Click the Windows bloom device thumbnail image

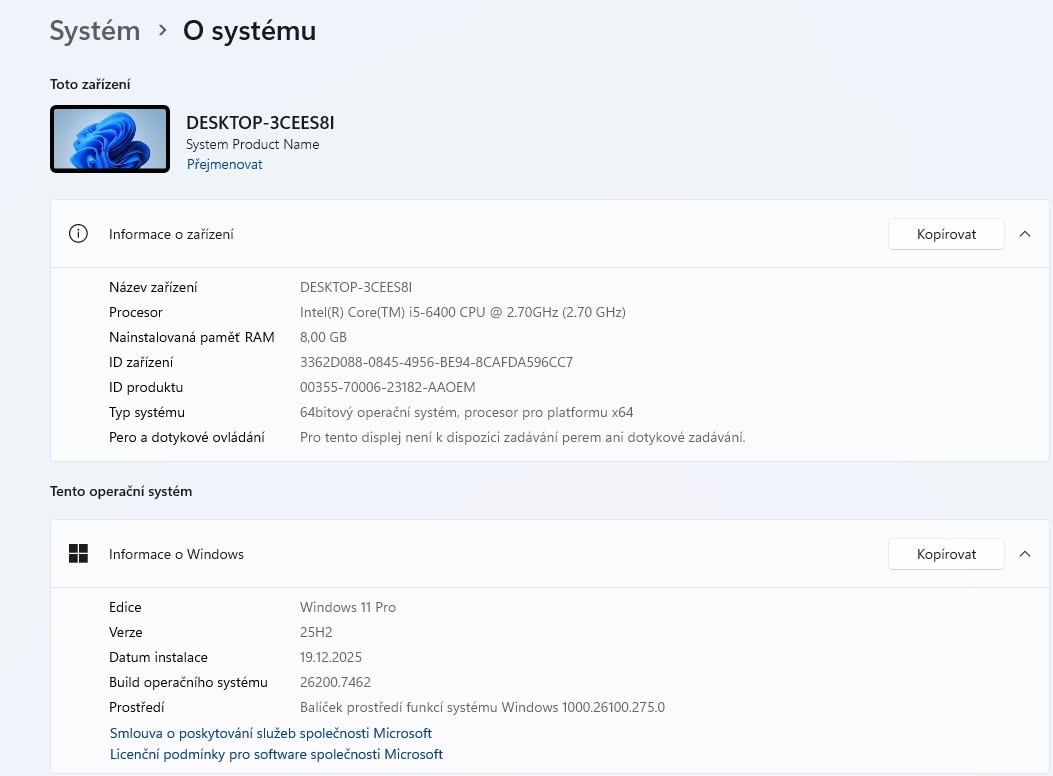pyautogui.click(x=110, y=138)
